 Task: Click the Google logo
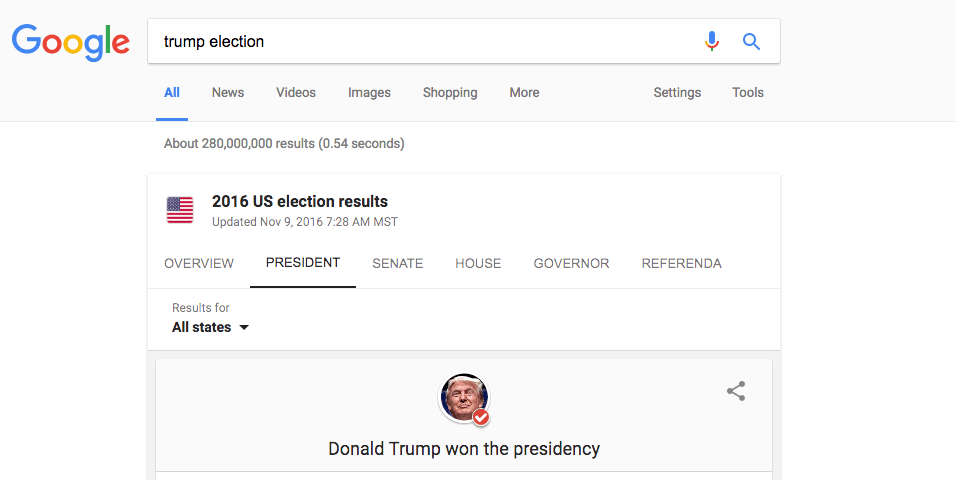pyautogui.click(x=71, y=43)
